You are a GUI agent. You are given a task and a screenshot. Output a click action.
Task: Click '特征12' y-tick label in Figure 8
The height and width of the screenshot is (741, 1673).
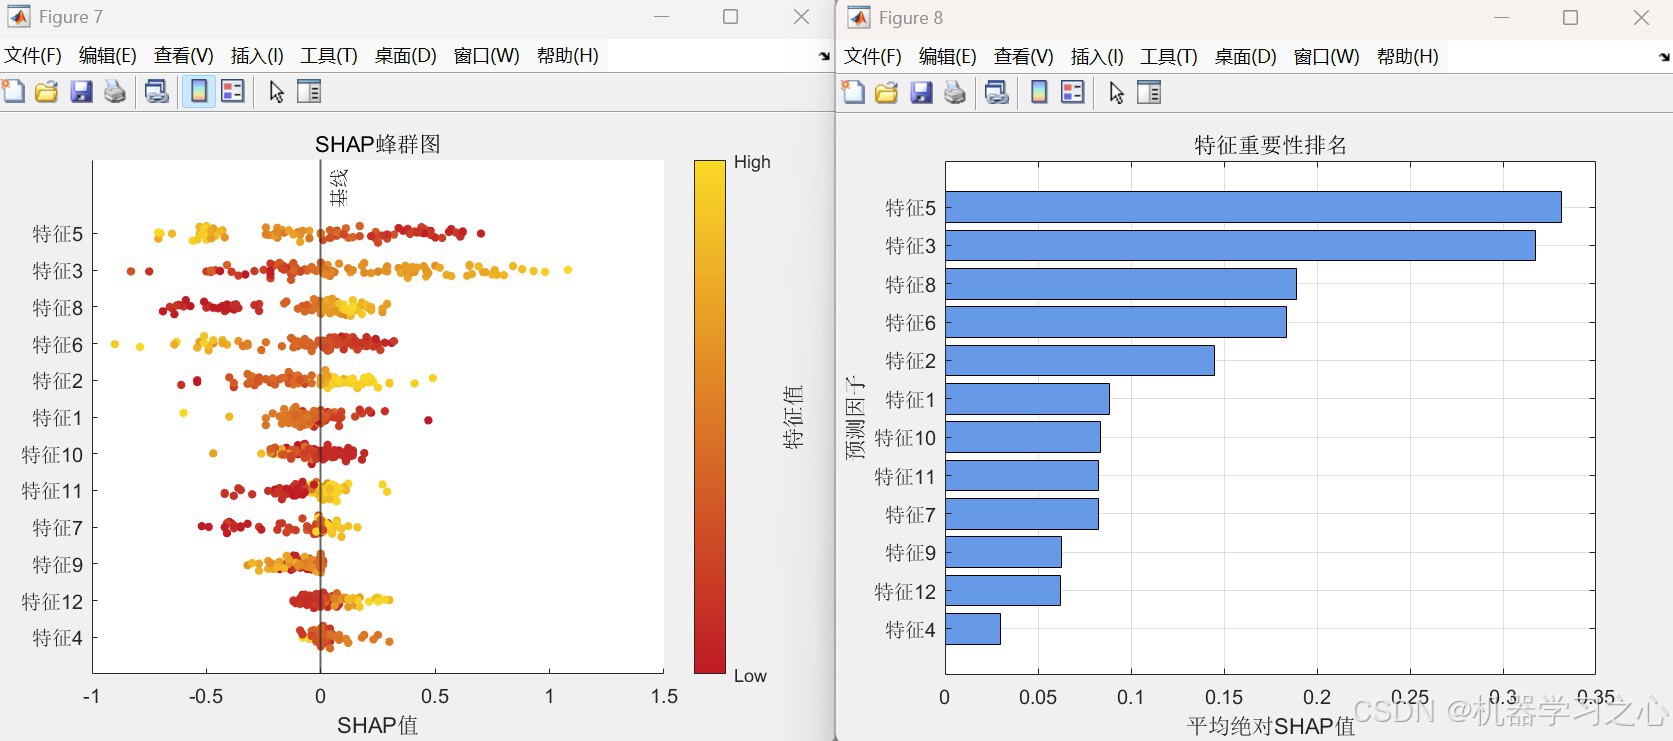(905, 592)
